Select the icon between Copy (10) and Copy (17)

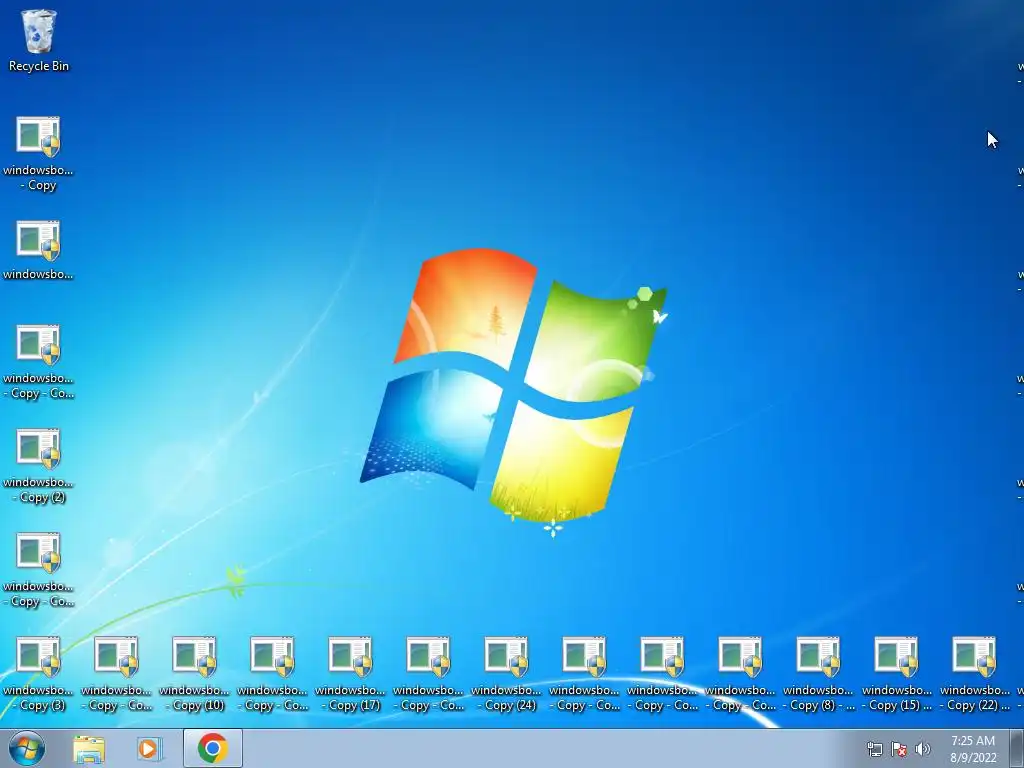[272, 674]
